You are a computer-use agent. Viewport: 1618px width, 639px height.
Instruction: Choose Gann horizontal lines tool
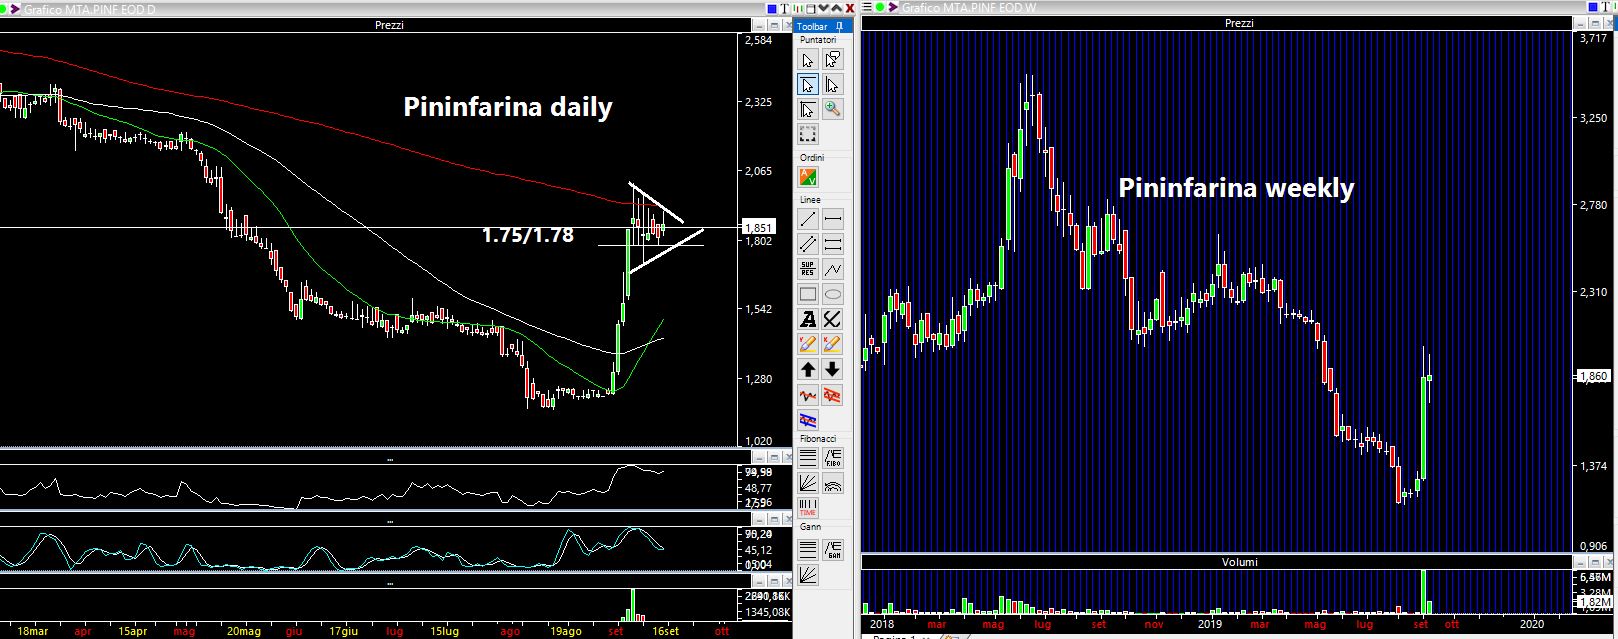(808, 549)
